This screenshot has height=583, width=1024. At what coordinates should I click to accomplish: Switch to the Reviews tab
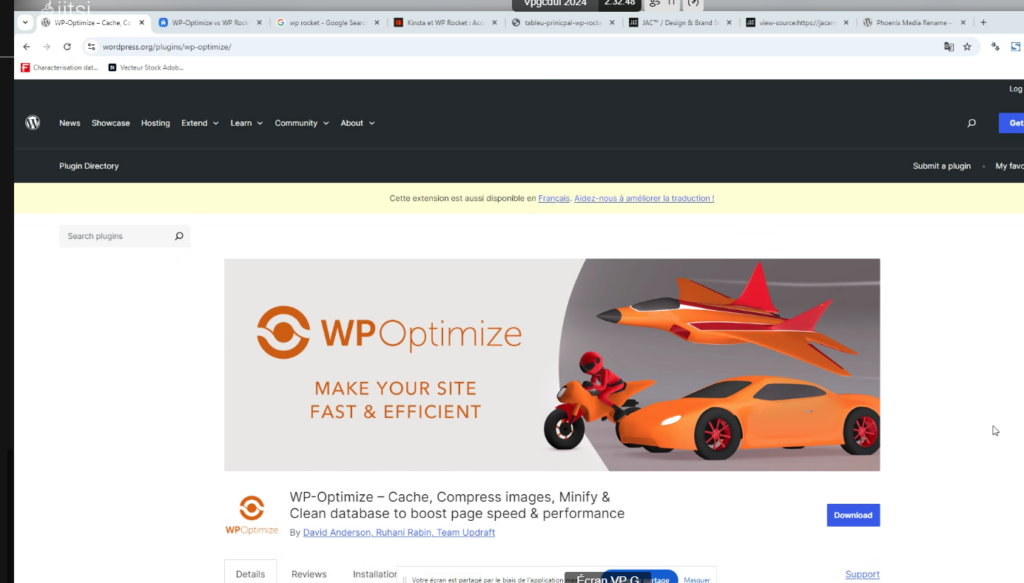(309, 574)
